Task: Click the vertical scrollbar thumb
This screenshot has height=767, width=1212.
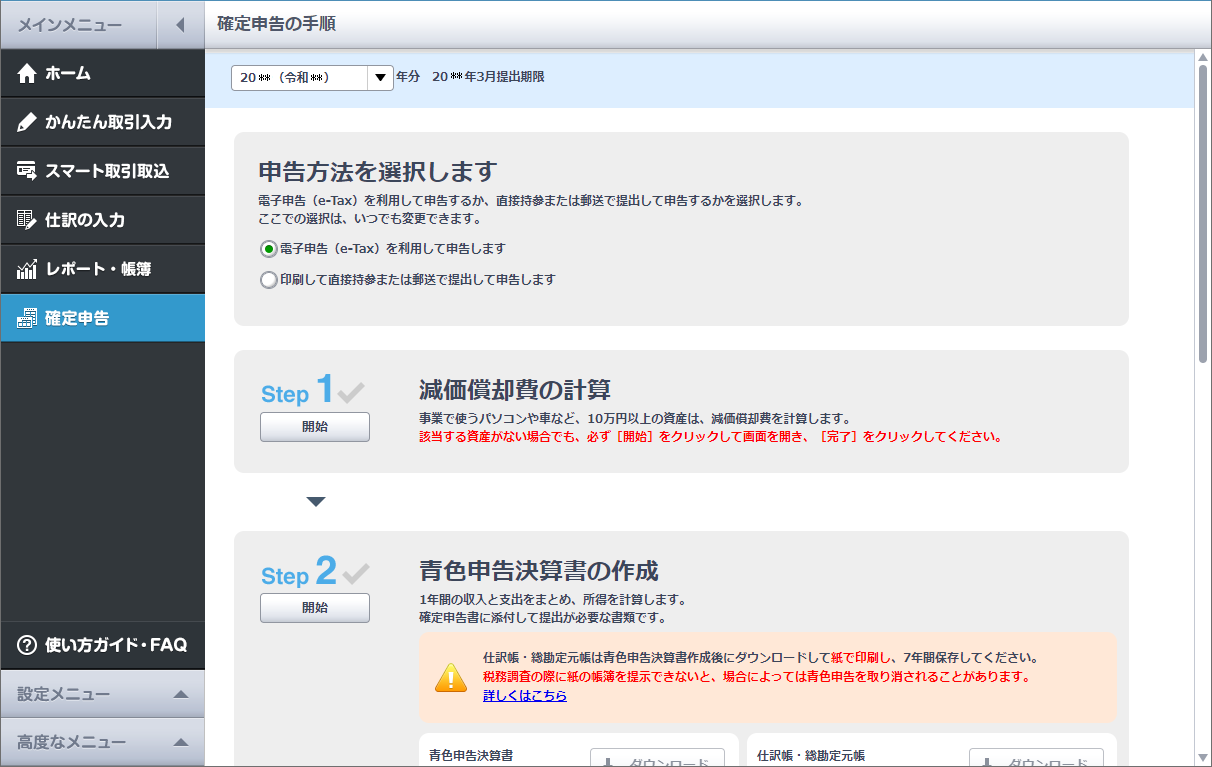Action: pyautogui.click(x=1203, y=210)
